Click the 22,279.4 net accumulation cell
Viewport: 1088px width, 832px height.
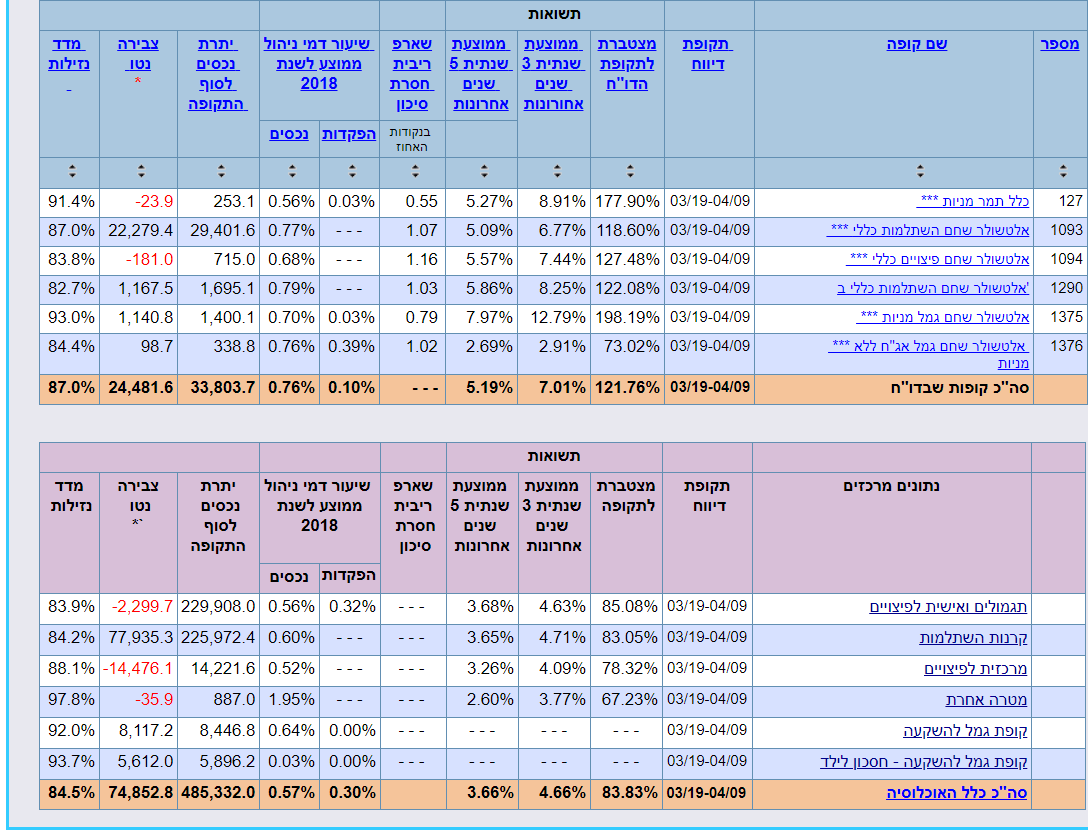click(x=138, y=230)
